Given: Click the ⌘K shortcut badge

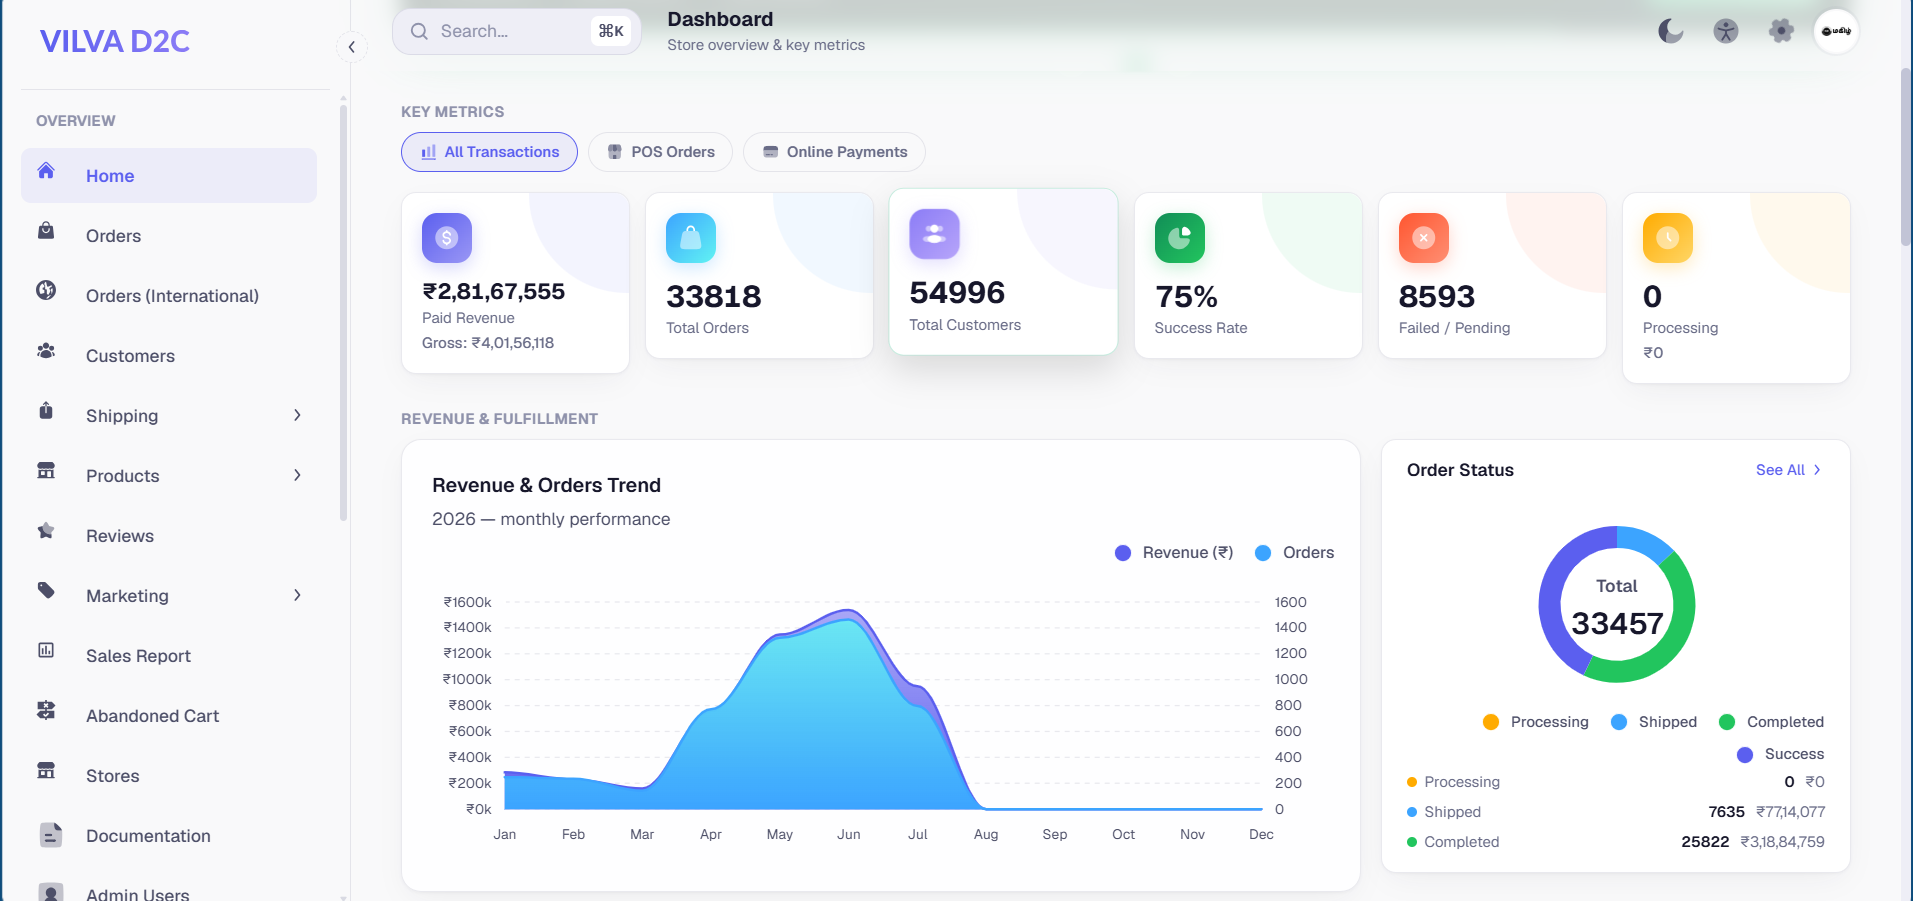Looking at the screenshot, I should [x=611, y=31].
